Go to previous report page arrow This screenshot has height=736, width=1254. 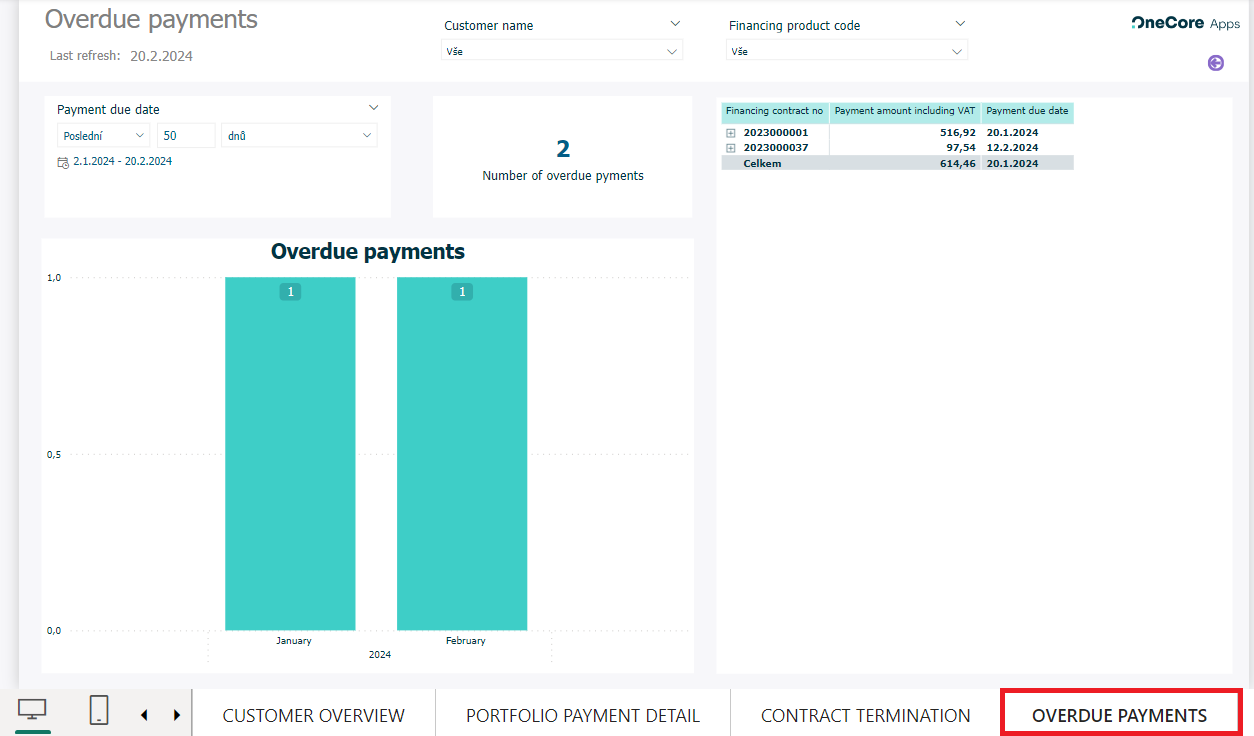144,713
